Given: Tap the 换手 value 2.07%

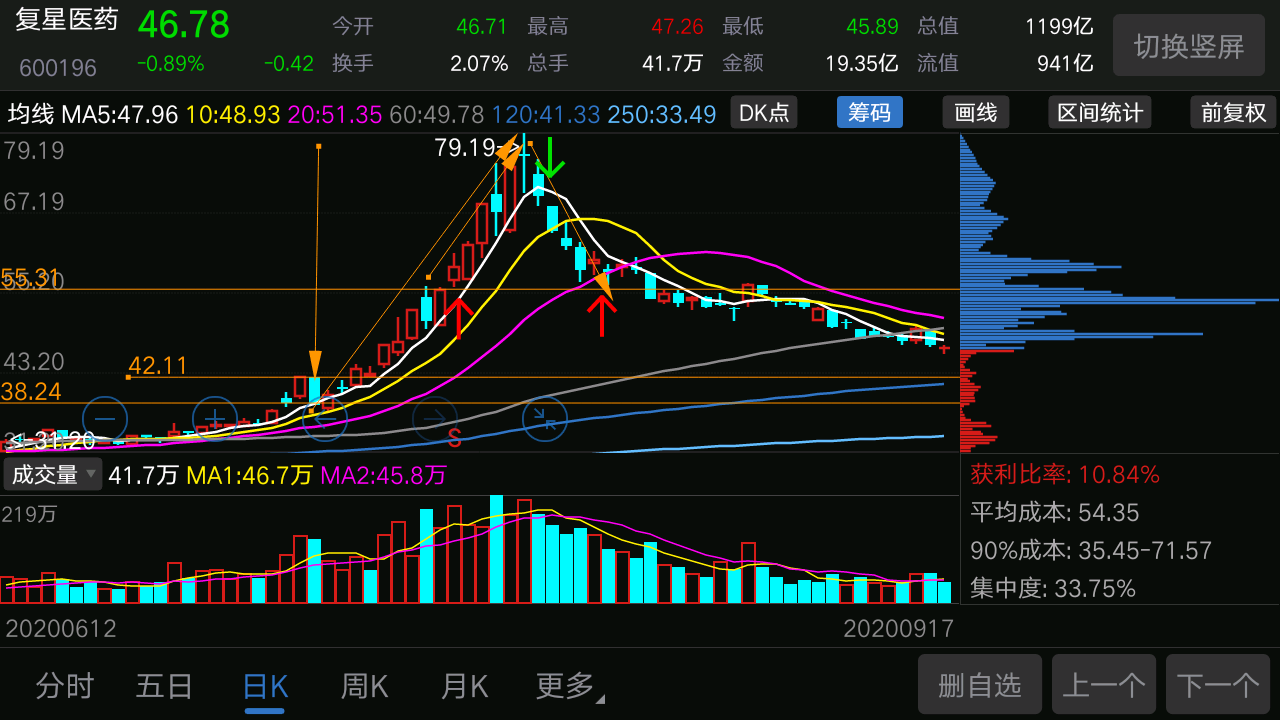Looking at the screenshot, I should click(479, 63).
